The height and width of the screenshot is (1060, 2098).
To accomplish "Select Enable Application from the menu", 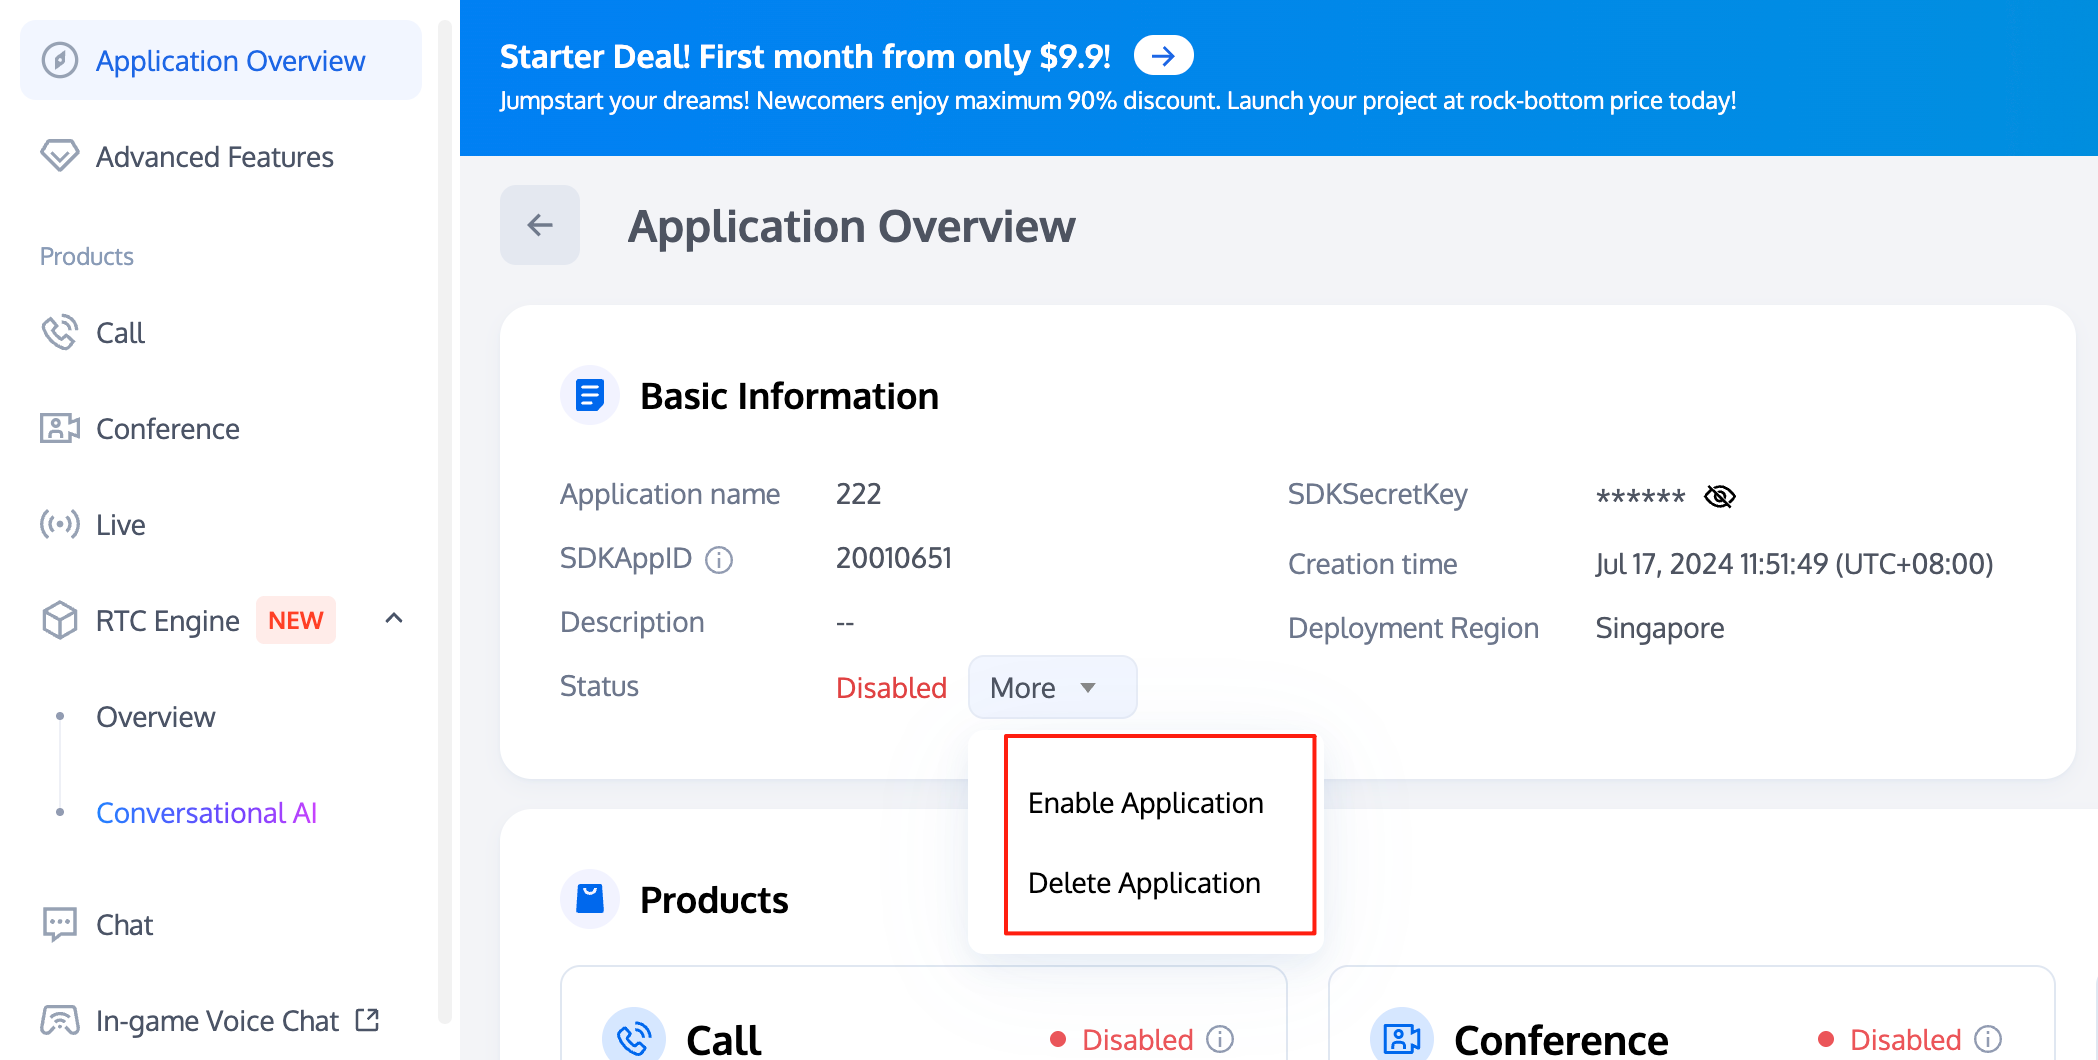I will (x=1145, y=803).
